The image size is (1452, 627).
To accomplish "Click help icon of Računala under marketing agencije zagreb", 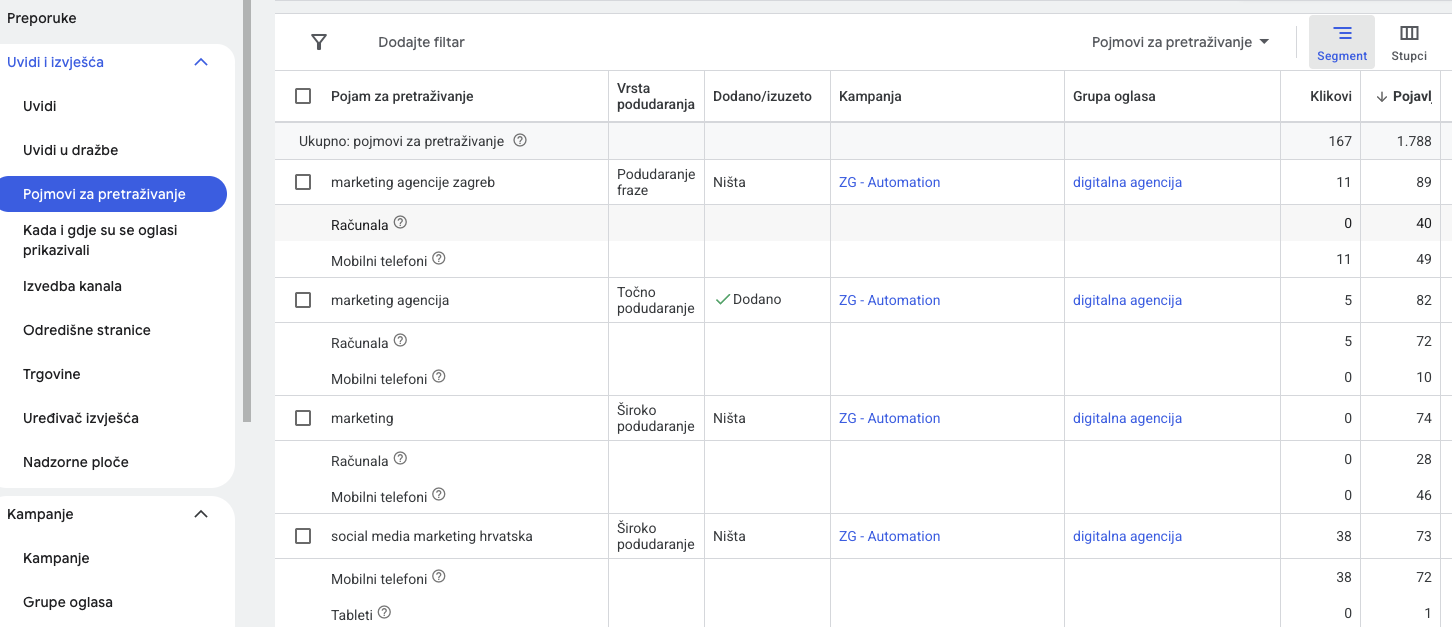I will coord(400,223).
